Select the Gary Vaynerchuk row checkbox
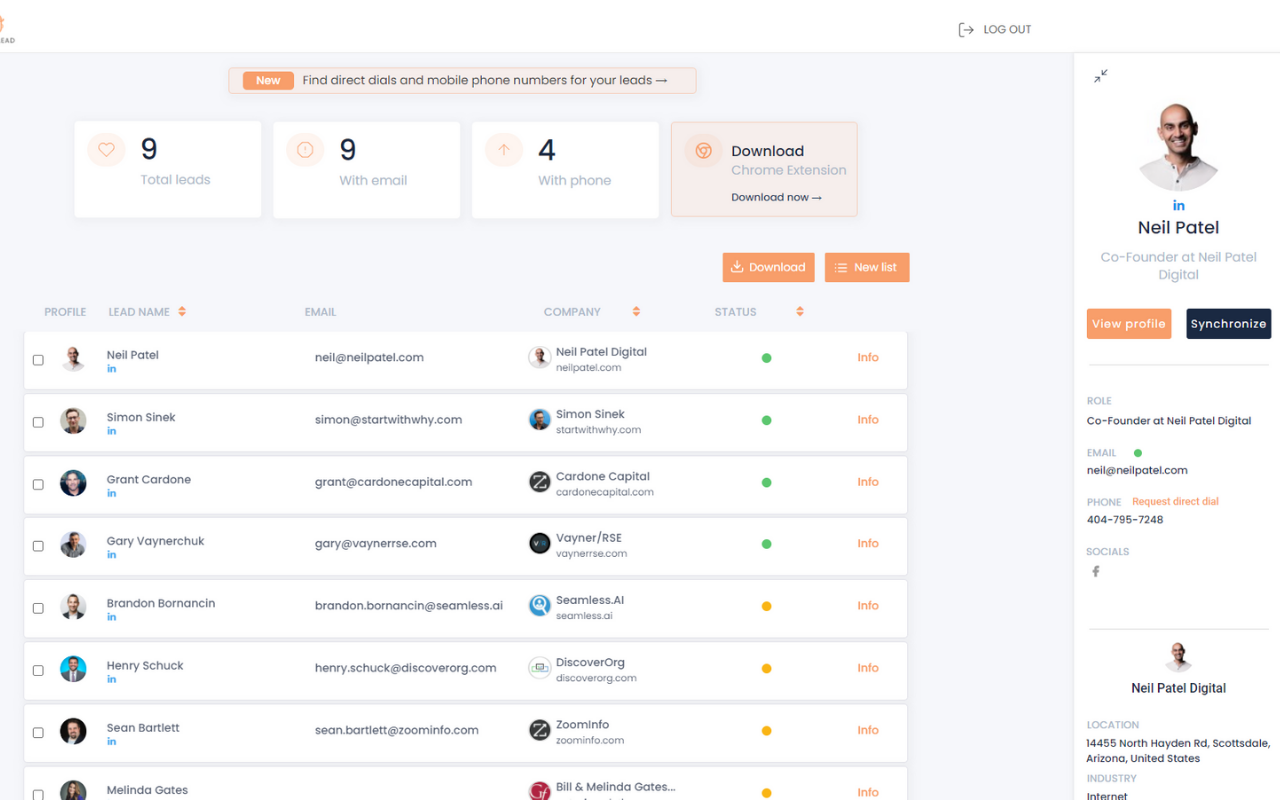The height and width of the screenshot is (800, 1280). point(38,546)
